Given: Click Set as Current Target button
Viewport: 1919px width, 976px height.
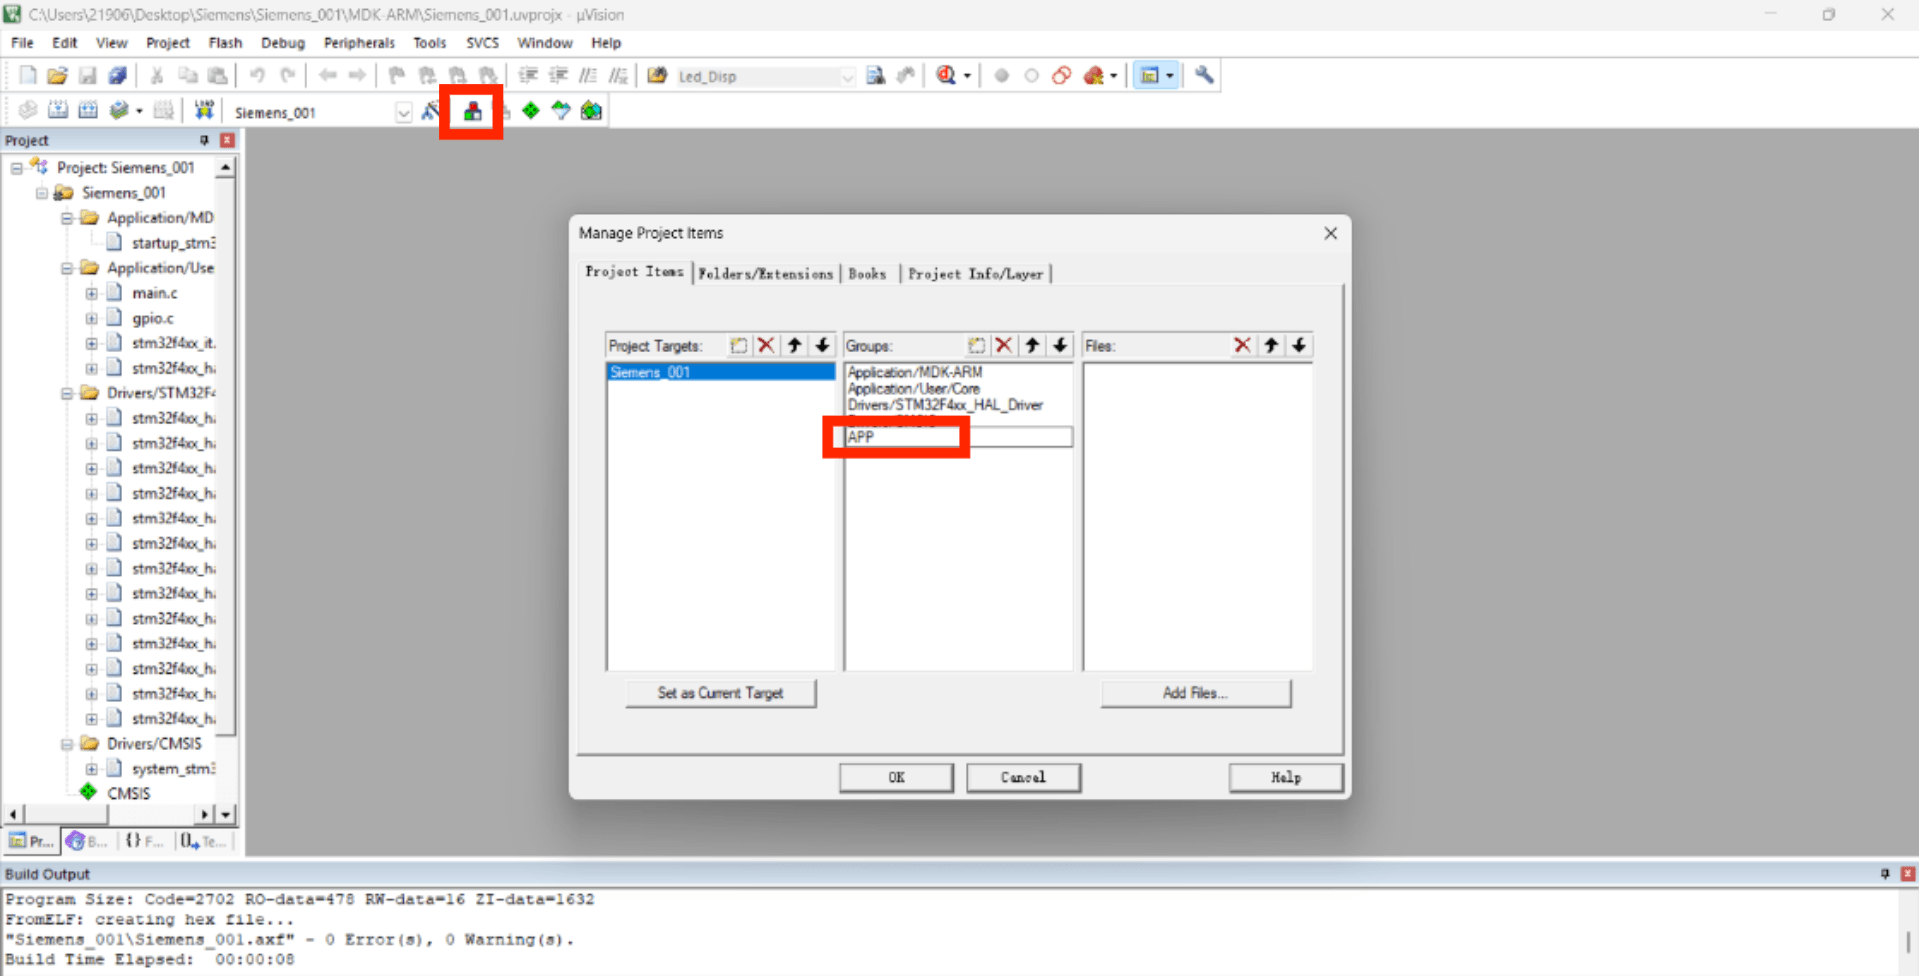Looking at the screenshot, I should [x=720, y=693].
